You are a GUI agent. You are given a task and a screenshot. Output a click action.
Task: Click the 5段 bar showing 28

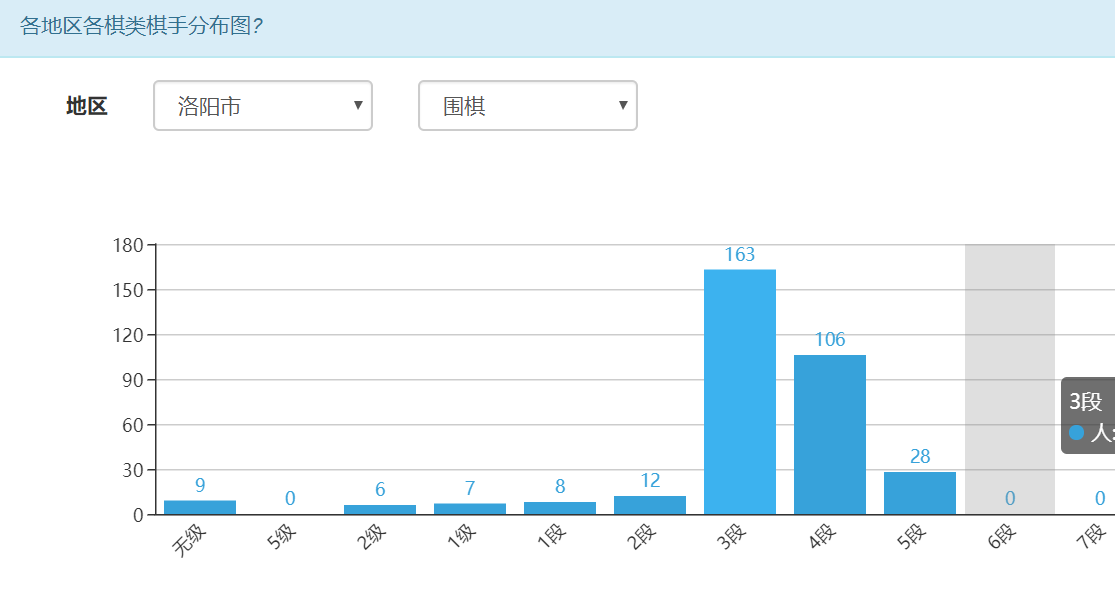[919, 493]
